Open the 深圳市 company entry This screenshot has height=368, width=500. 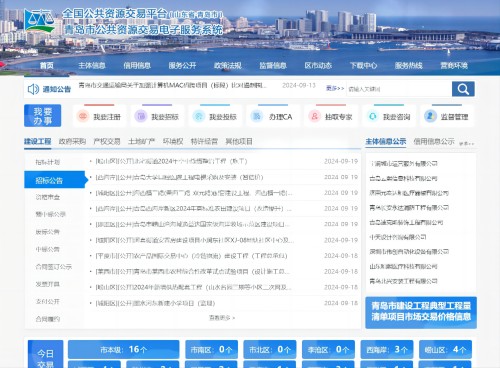coord(409,251)
